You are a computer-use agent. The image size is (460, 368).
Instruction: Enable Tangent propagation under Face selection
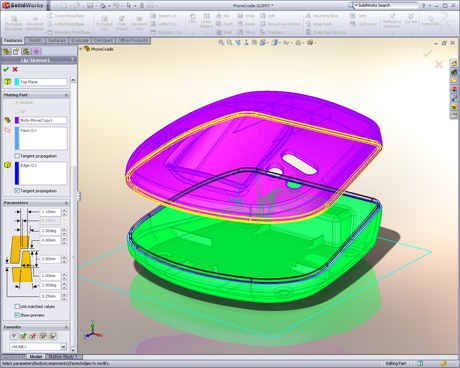point(17,156)
